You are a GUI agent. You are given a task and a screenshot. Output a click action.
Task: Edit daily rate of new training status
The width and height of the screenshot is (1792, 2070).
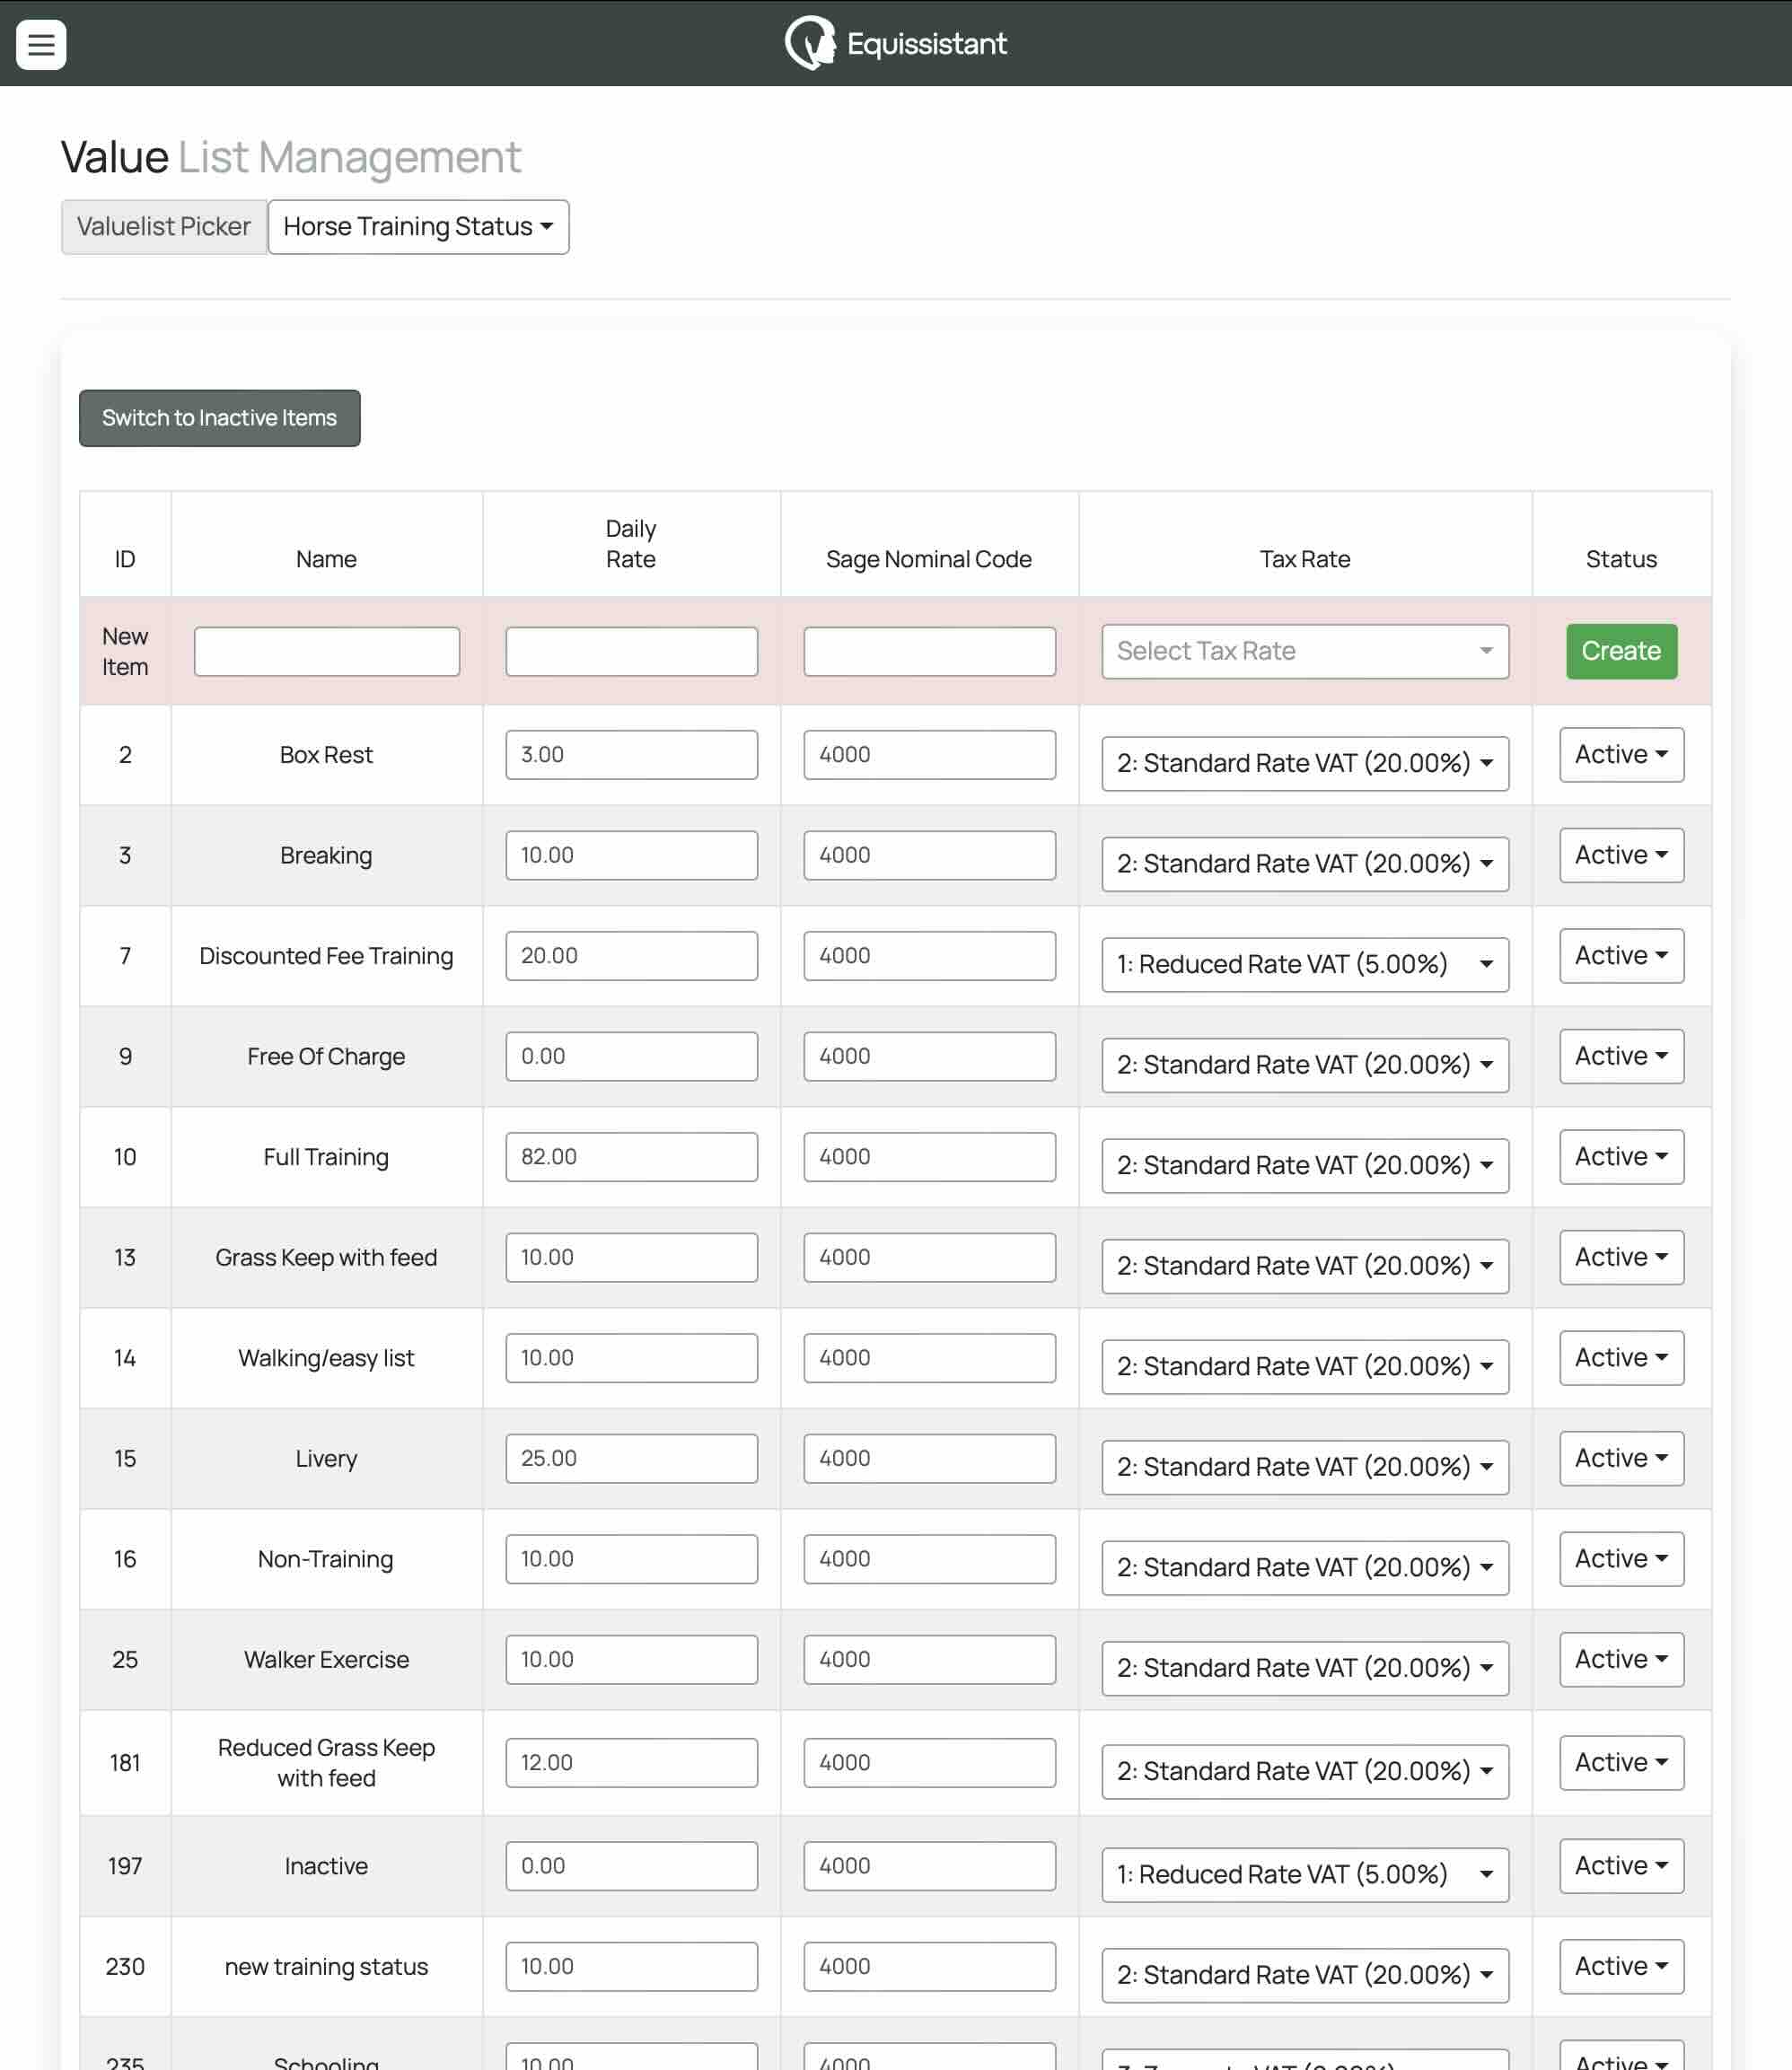[631, 1966]
